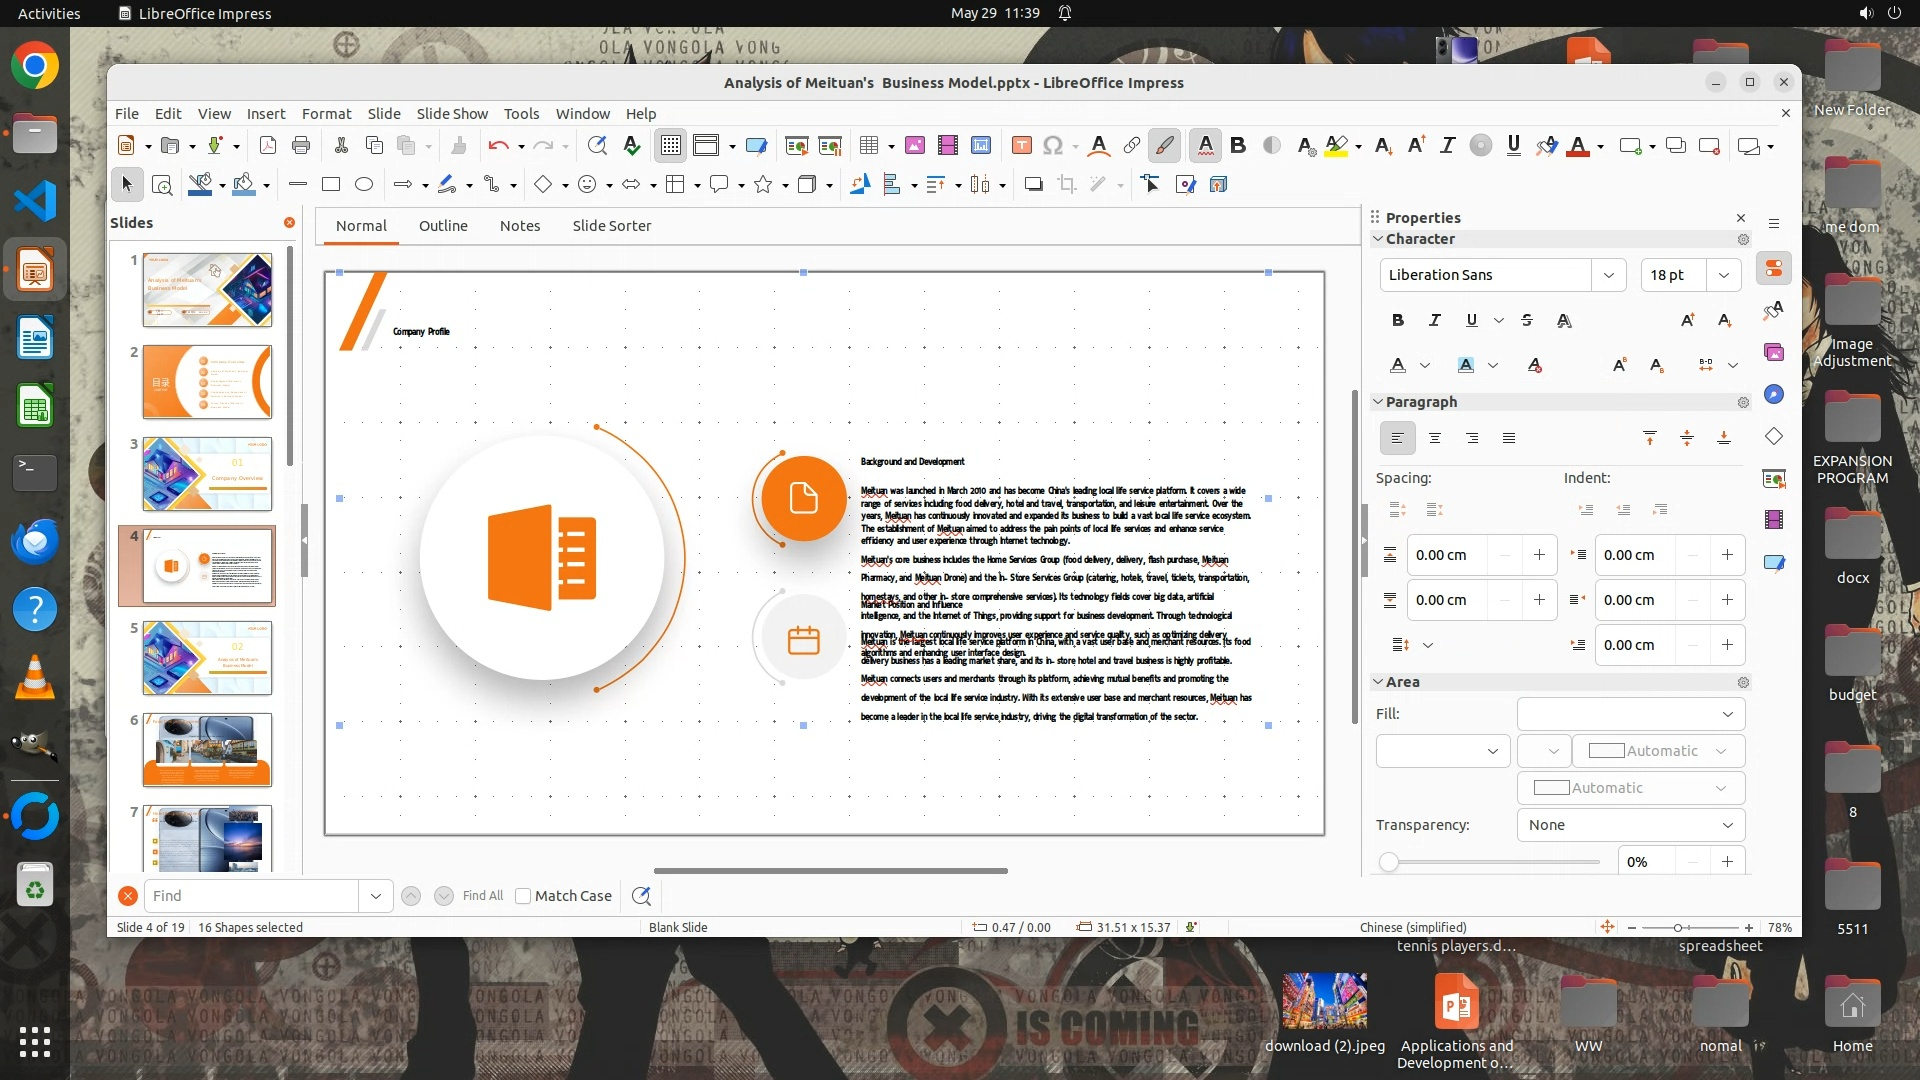Collapse the Paragraph section
This screenshot has width=1920, height=1080.
coord(1378,402)
